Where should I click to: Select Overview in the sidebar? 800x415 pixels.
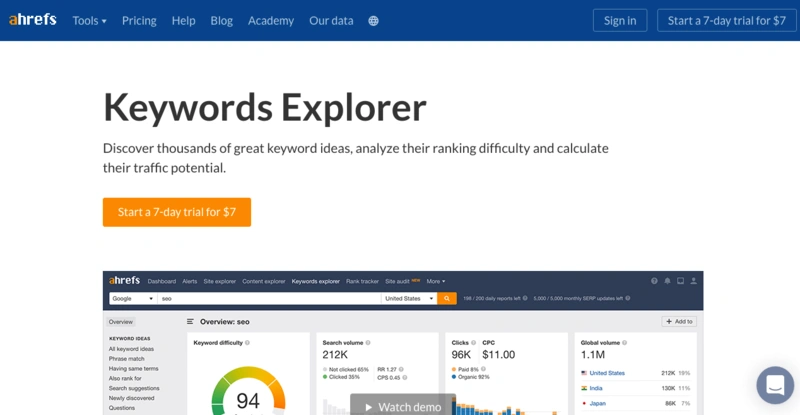(121, 322)
